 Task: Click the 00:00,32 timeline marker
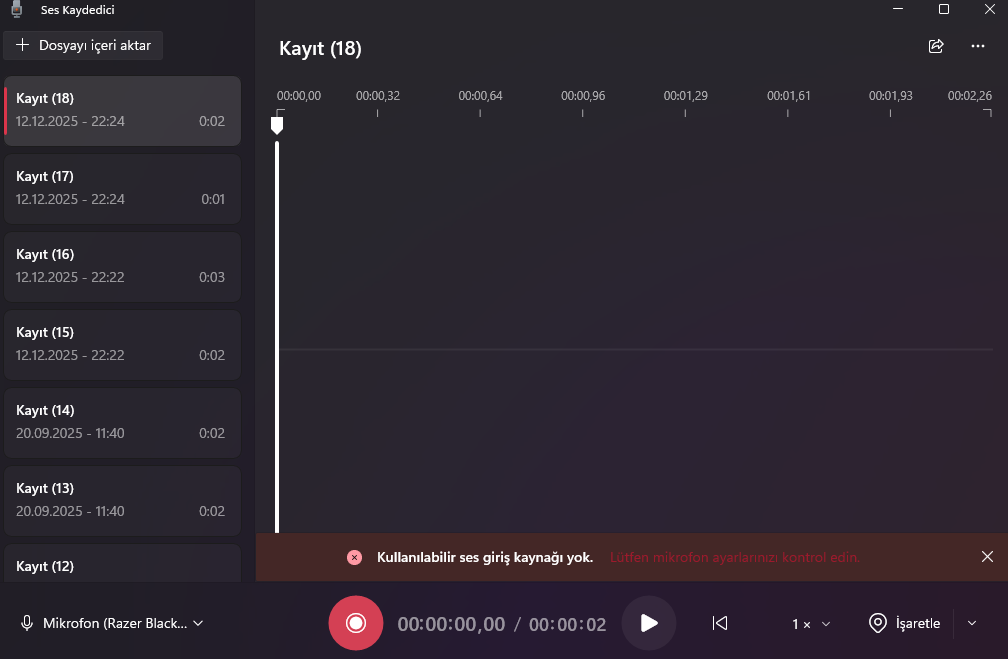[x=377, y=96]
